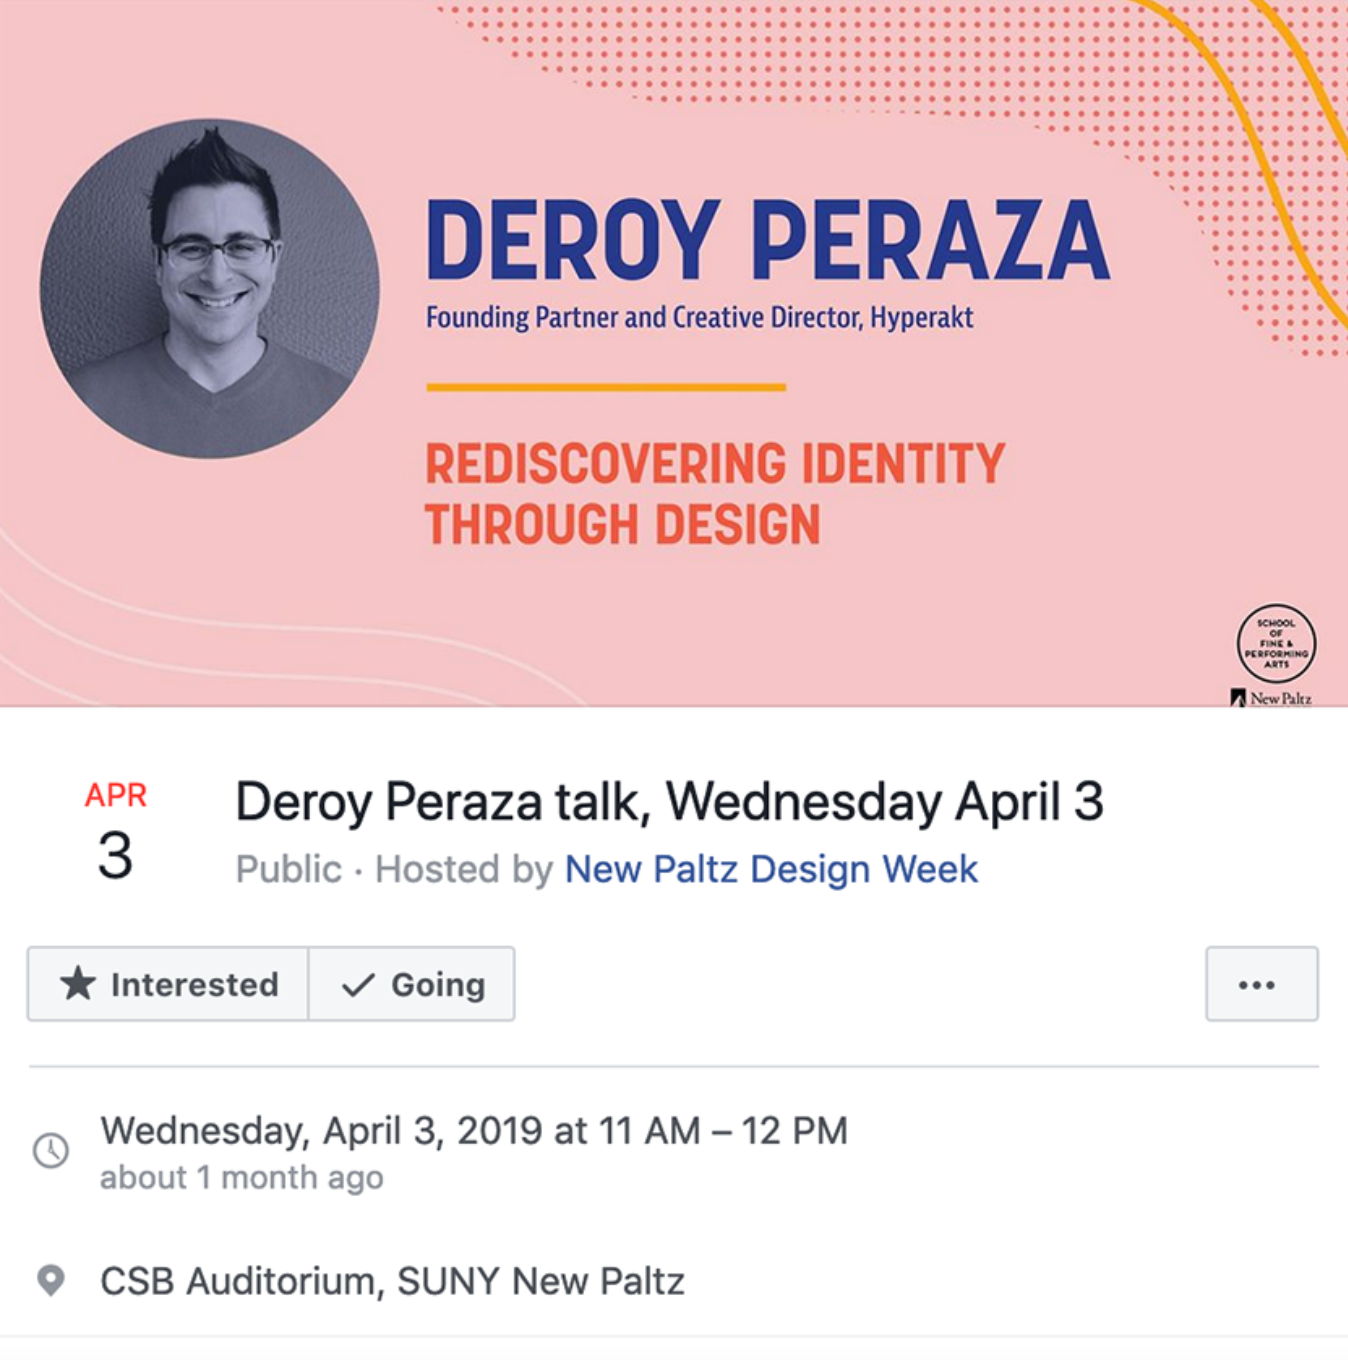Click the clock icon beside event time
1348x1360 pixels.
pyautogui.click(x=51, y=1150)
